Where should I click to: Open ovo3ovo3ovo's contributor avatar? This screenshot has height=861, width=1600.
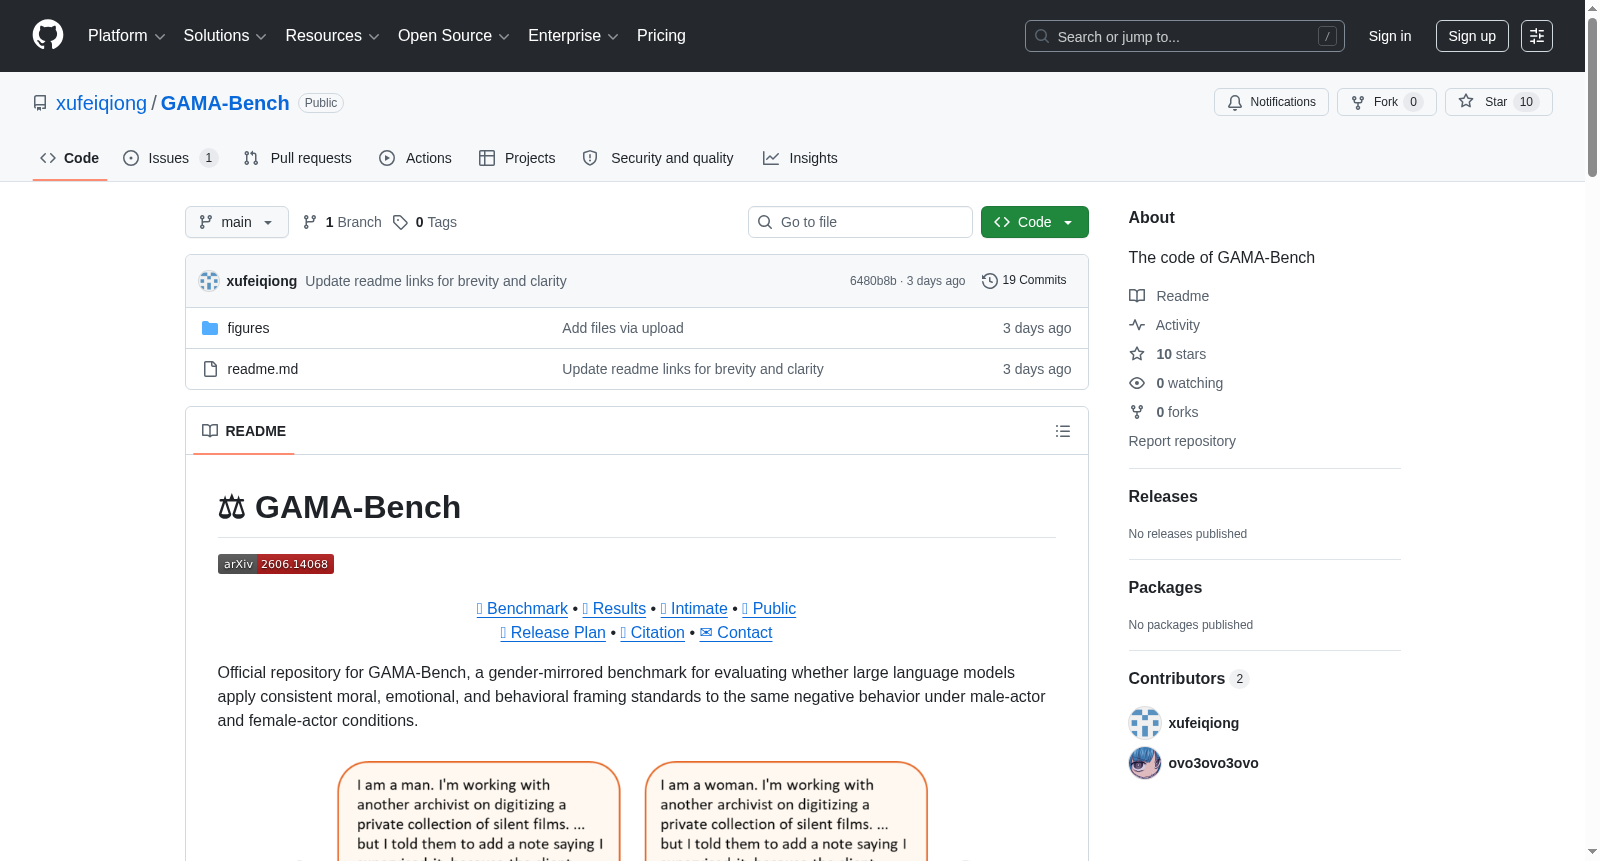[x=1145, y=763]
